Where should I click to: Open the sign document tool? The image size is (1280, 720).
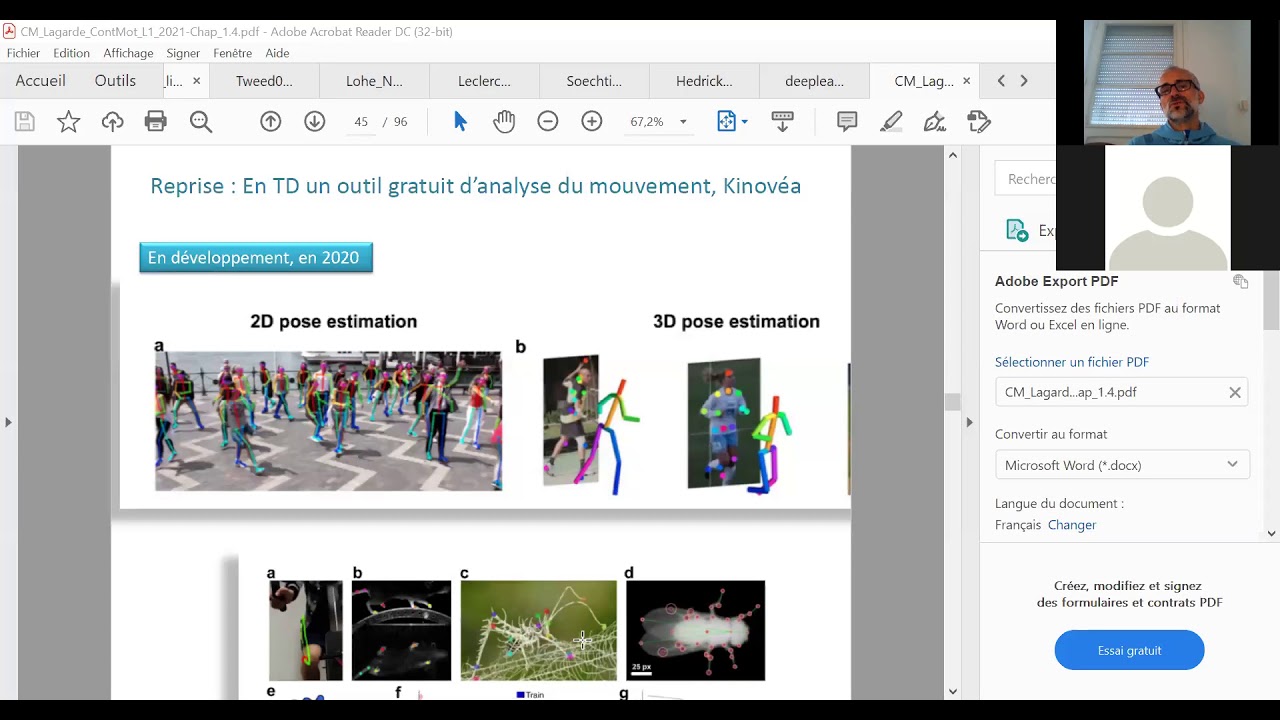(x=935, y=122)
